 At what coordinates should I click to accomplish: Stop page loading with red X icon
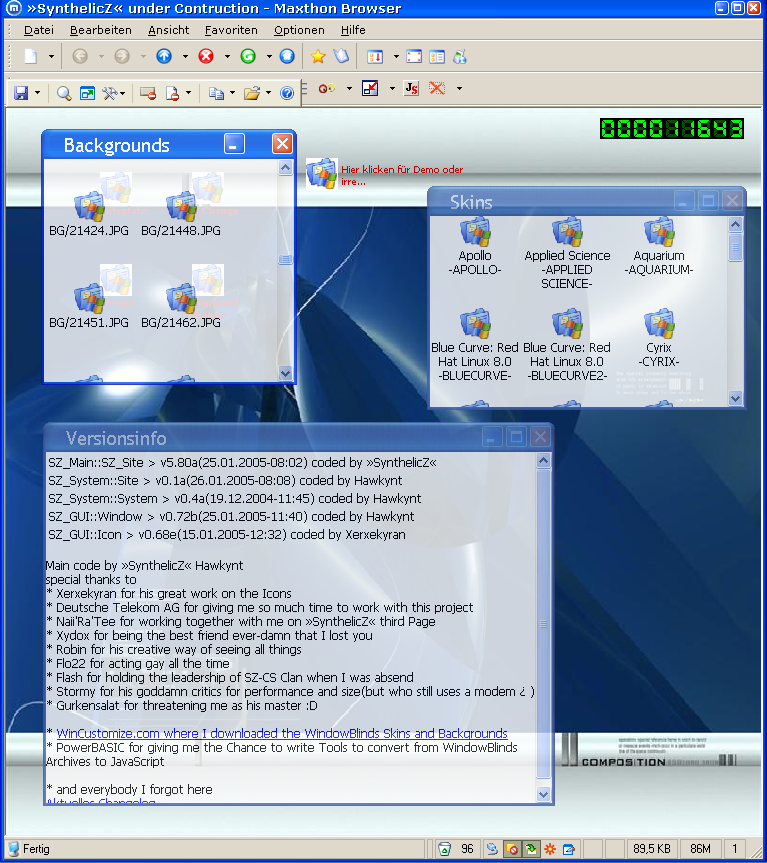tap(206, 56)
